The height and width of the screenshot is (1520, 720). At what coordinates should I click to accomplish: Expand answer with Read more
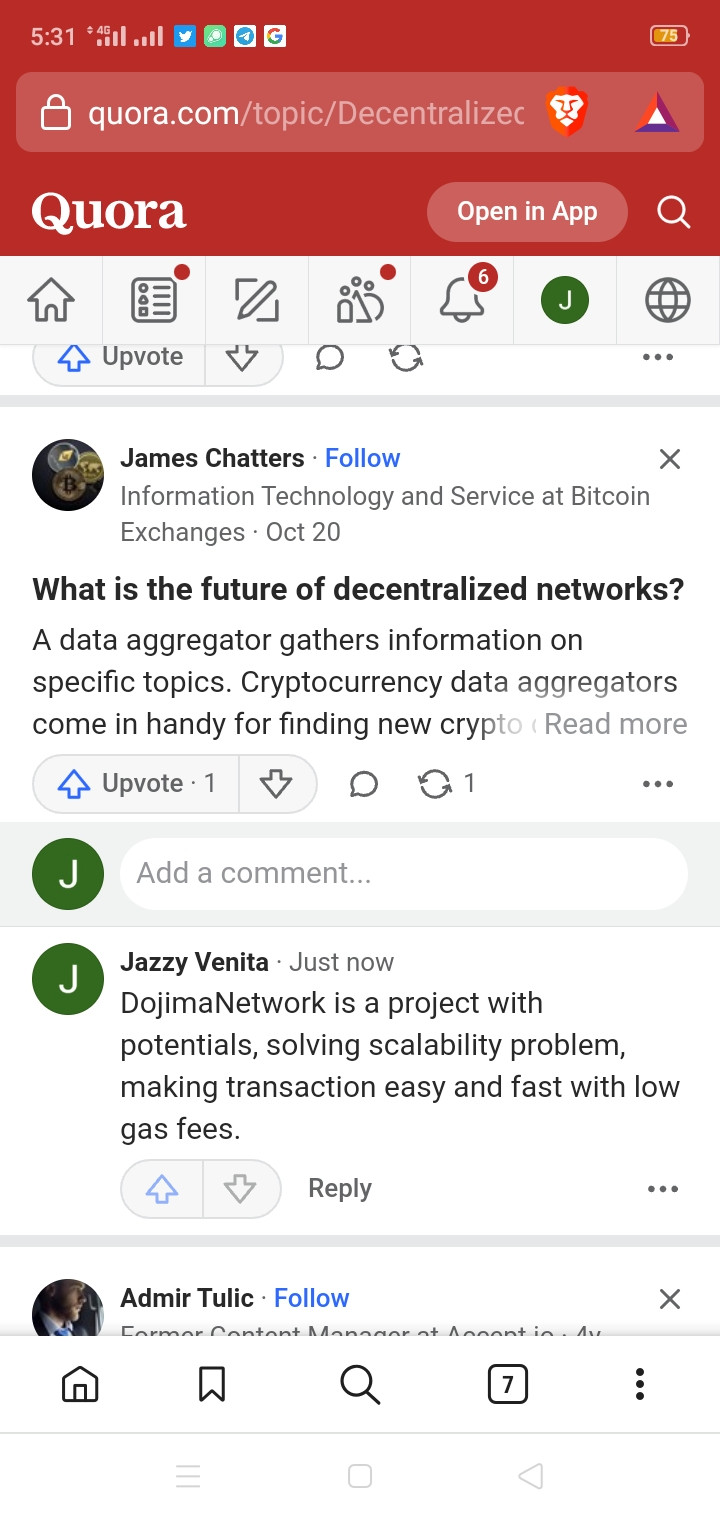click(615, 724)
